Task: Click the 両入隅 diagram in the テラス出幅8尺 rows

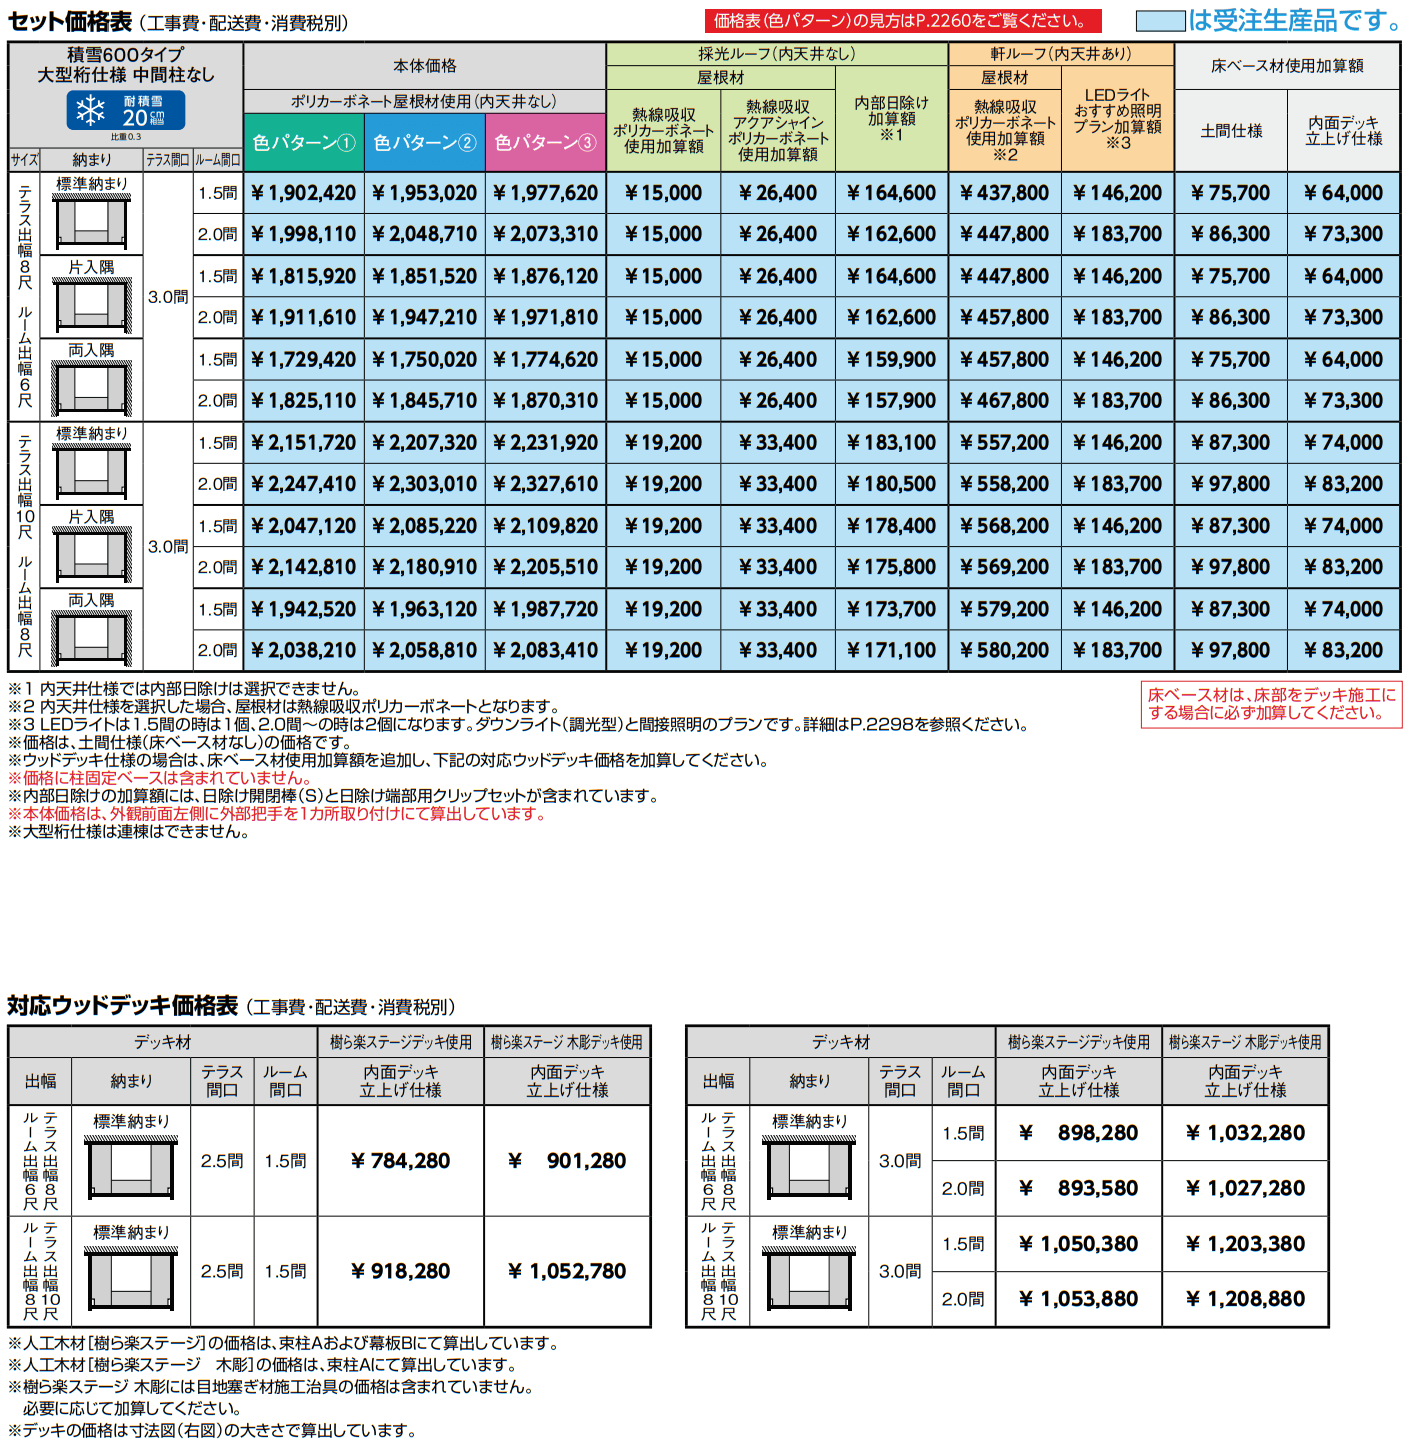Action: click(91, 386)
